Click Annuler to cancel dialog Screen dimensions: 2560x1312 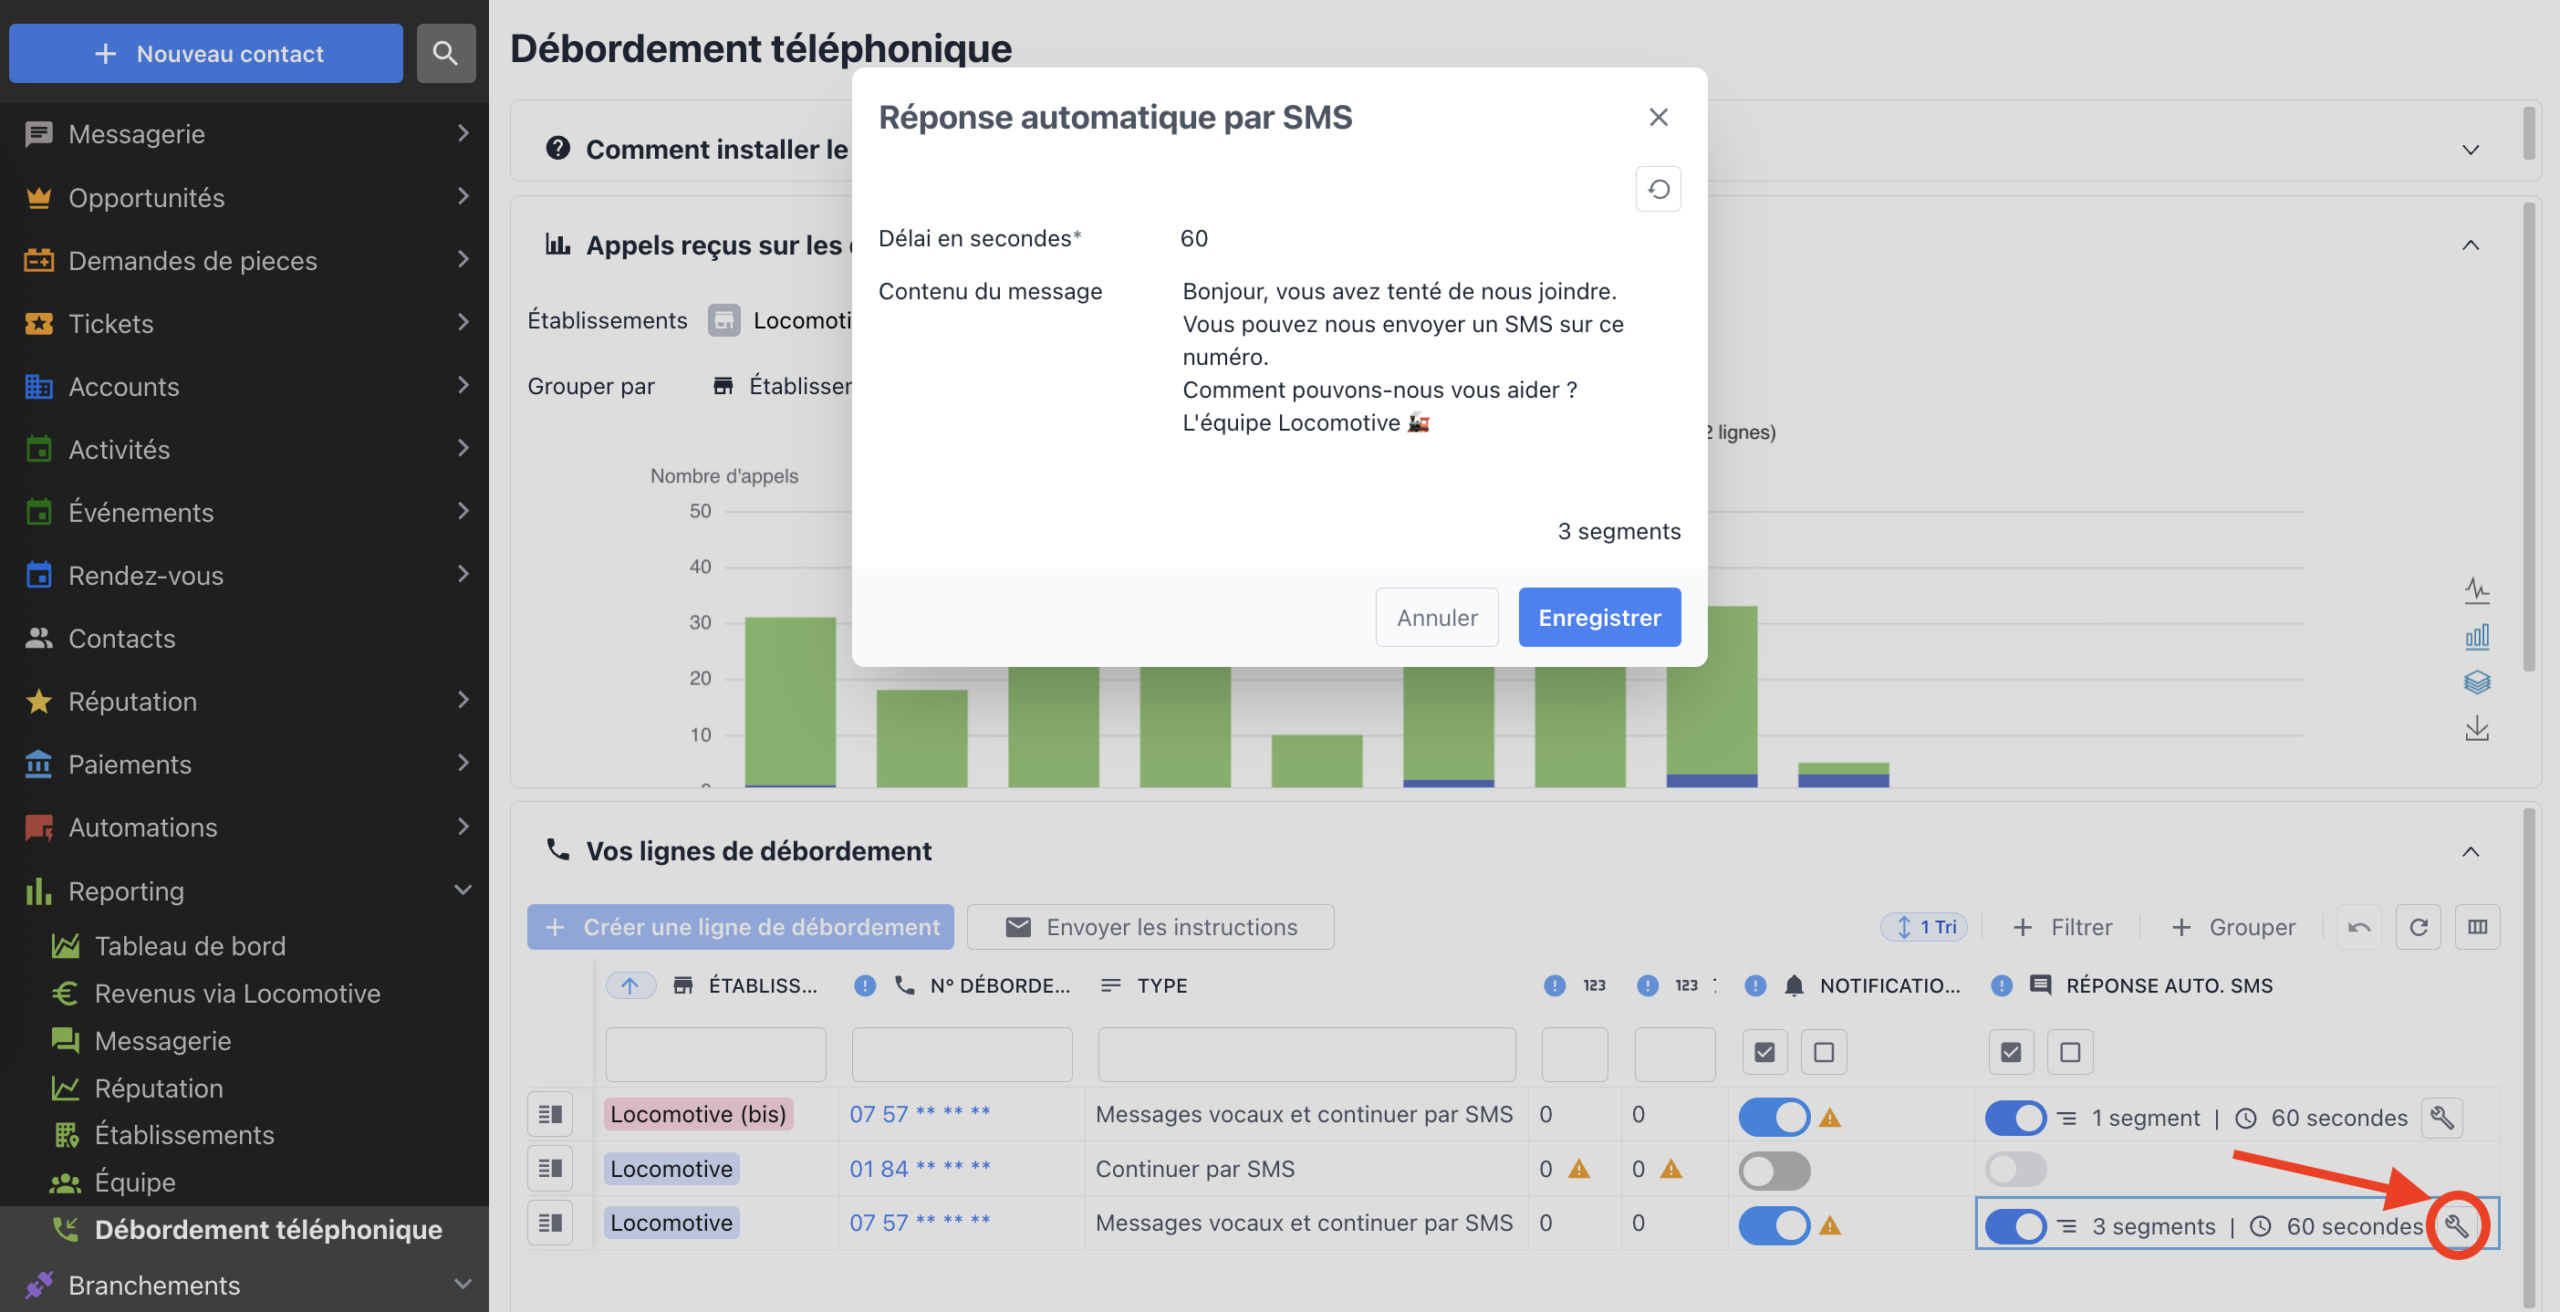1436,617
